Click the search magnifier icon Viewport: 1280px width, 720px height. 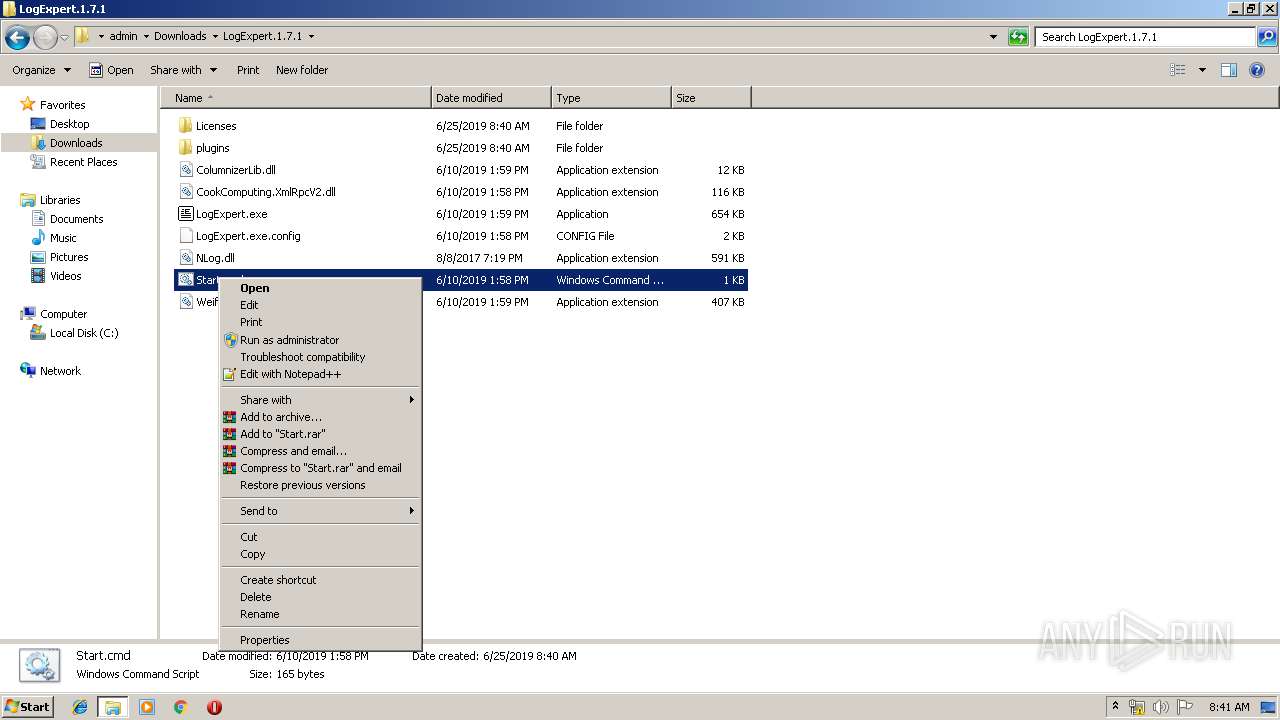(x=1267, y=37)
